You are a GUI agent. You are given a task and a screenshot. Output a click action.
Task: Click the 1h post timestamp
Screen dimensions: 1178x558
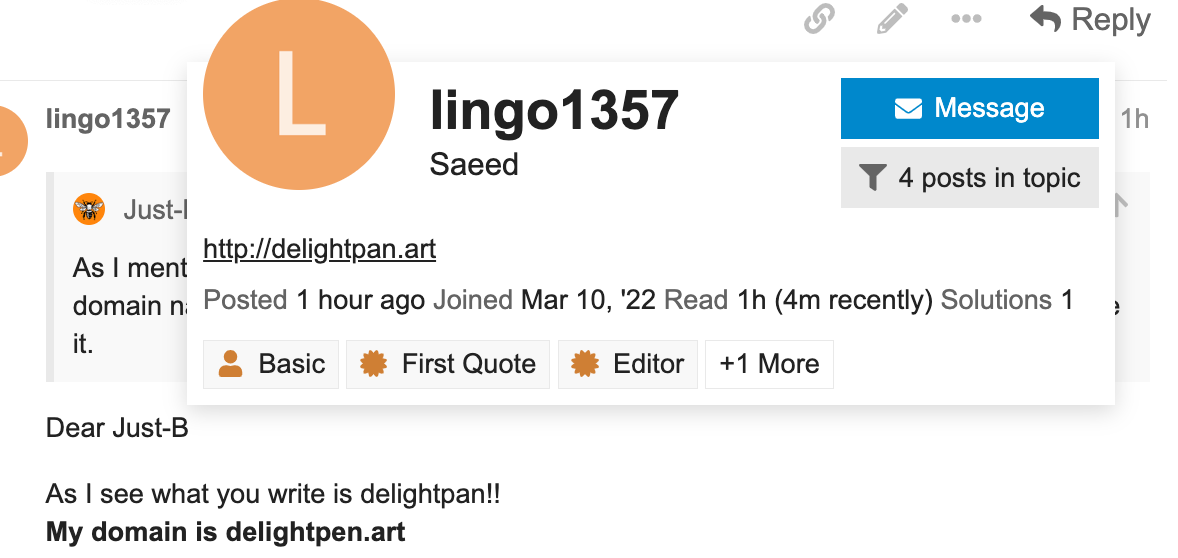pos(1134,119)
